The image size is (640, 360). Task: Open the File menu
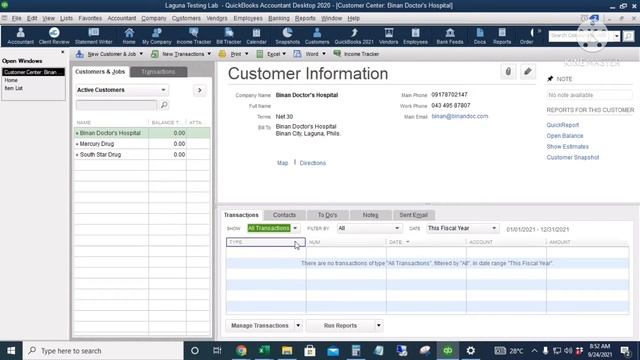pos(16,18)
